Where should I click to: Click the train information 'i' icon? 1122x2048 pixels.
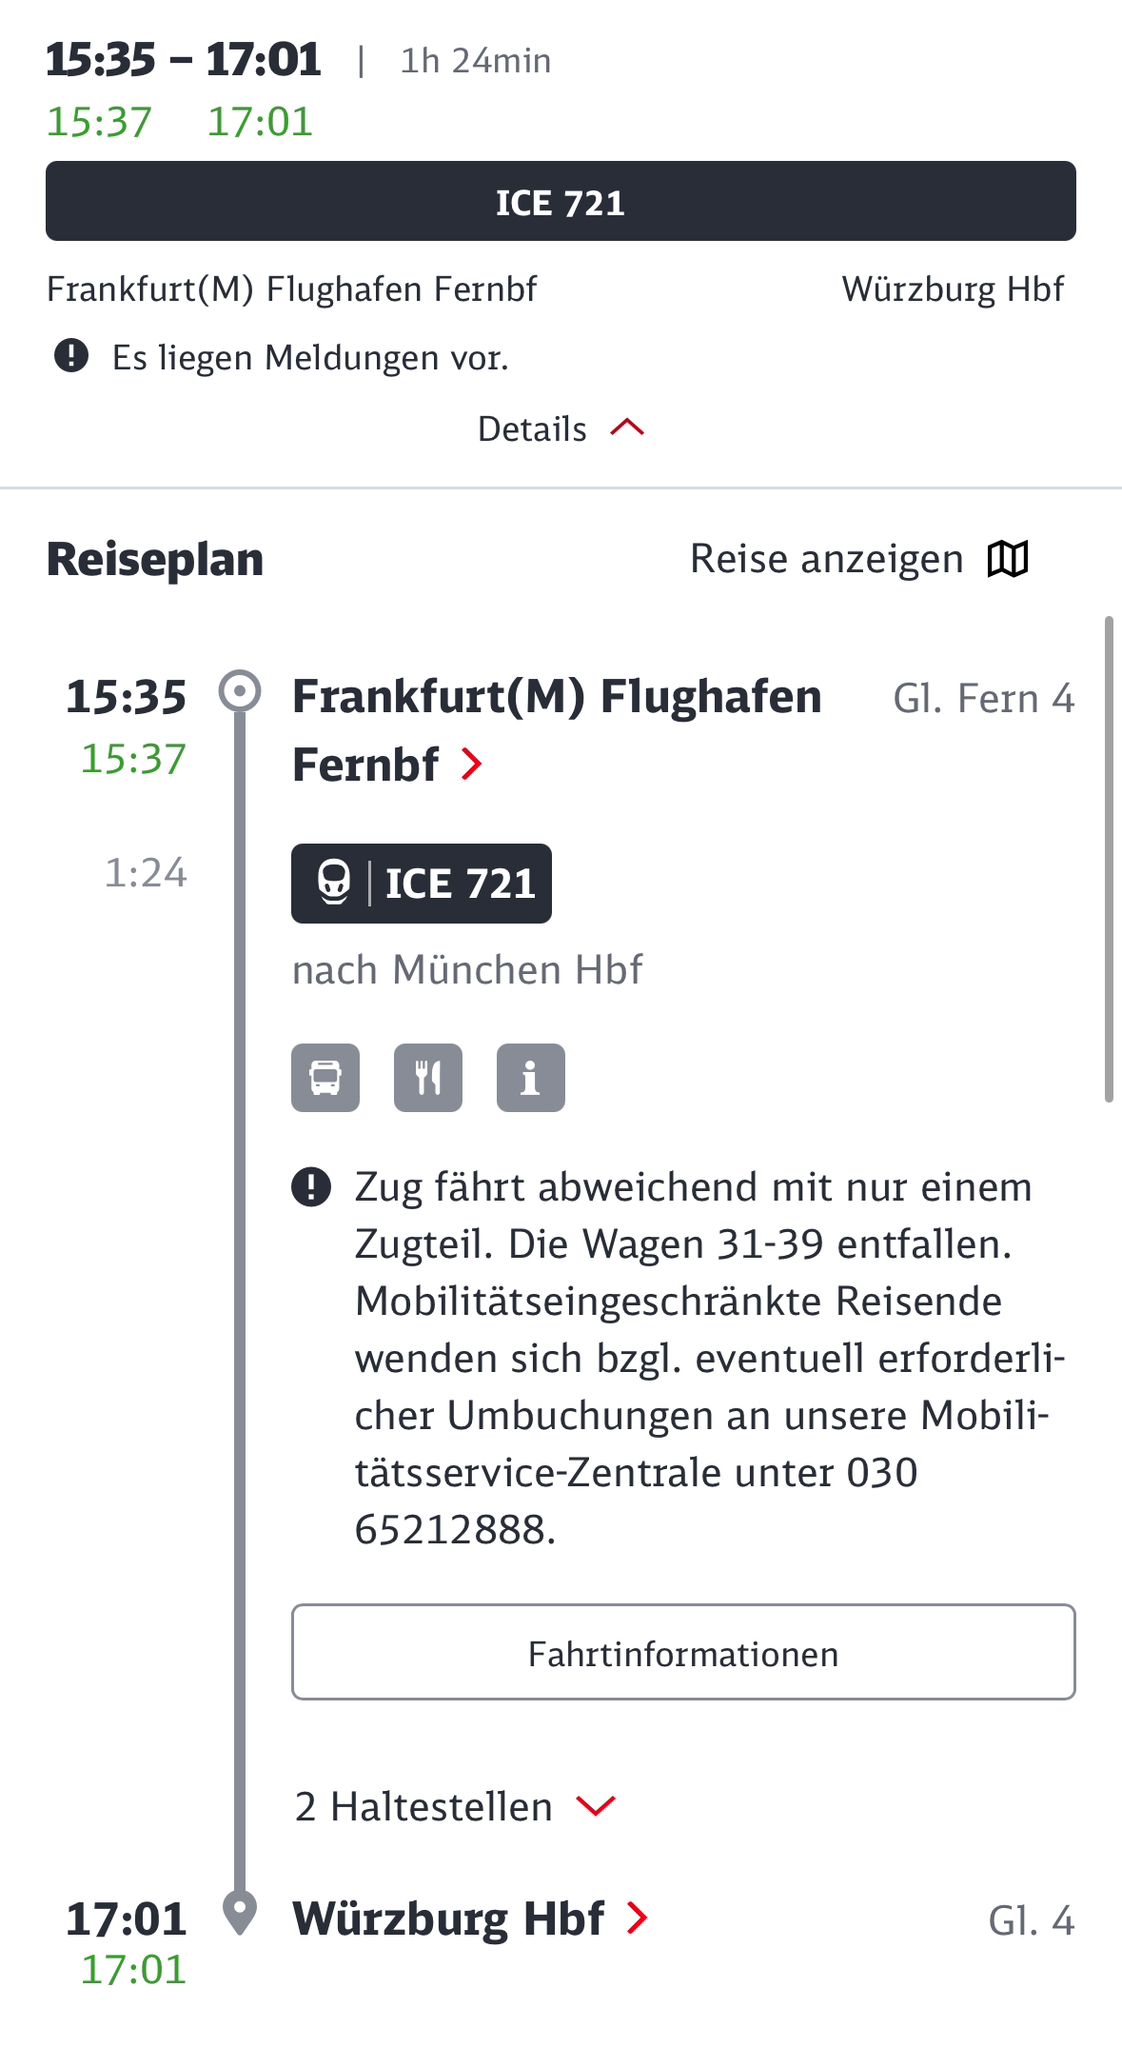530,1078
